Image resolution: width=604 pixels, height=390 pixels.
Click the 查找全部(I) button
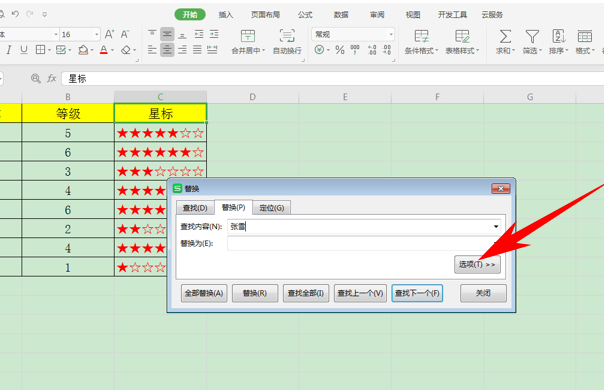306,293
